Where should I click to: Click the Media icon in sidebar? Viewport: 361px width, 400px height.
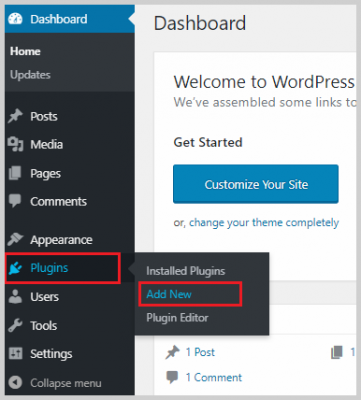pyautogui.click(x=15, y=144)
